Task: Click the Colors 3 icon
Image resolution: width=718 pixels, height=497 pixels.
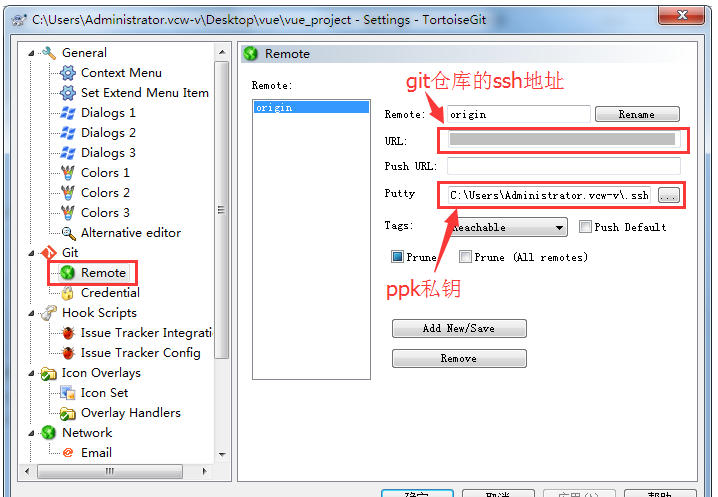Action: 68,213
